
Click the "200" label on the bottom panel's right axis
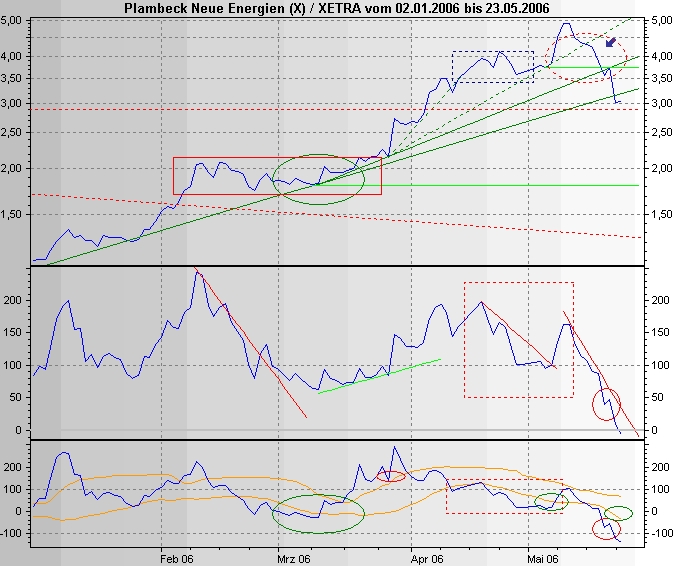(660, 467)
